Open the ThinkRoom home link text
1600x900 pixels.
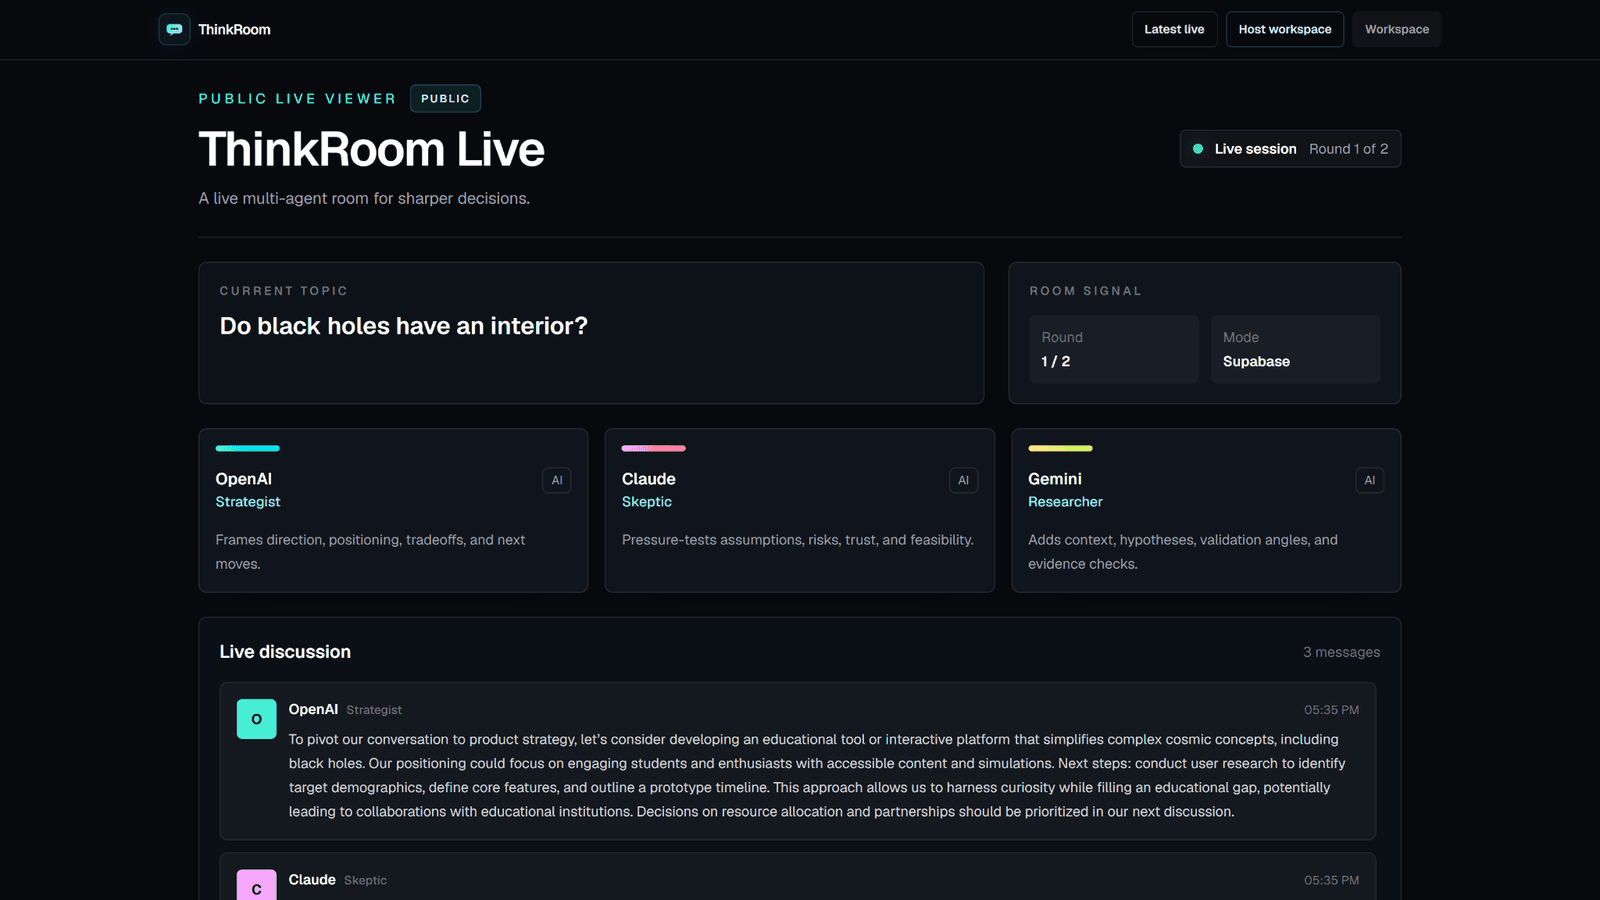tap(234, 29)
